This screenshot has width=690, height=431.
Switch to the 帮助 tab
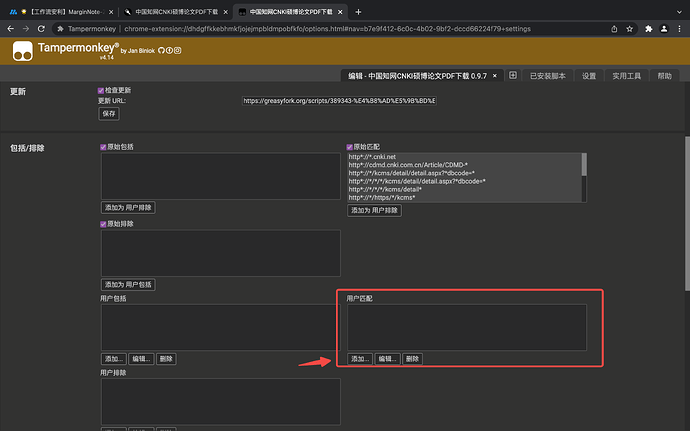(x=664, y=76)
